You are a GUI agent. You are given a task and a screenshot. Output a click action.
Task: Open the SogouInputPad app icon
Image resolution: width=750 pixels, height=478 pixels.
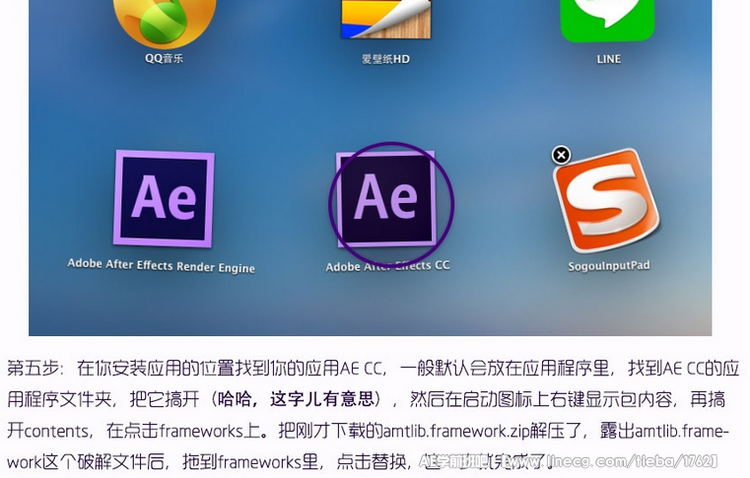click(607, 201)
